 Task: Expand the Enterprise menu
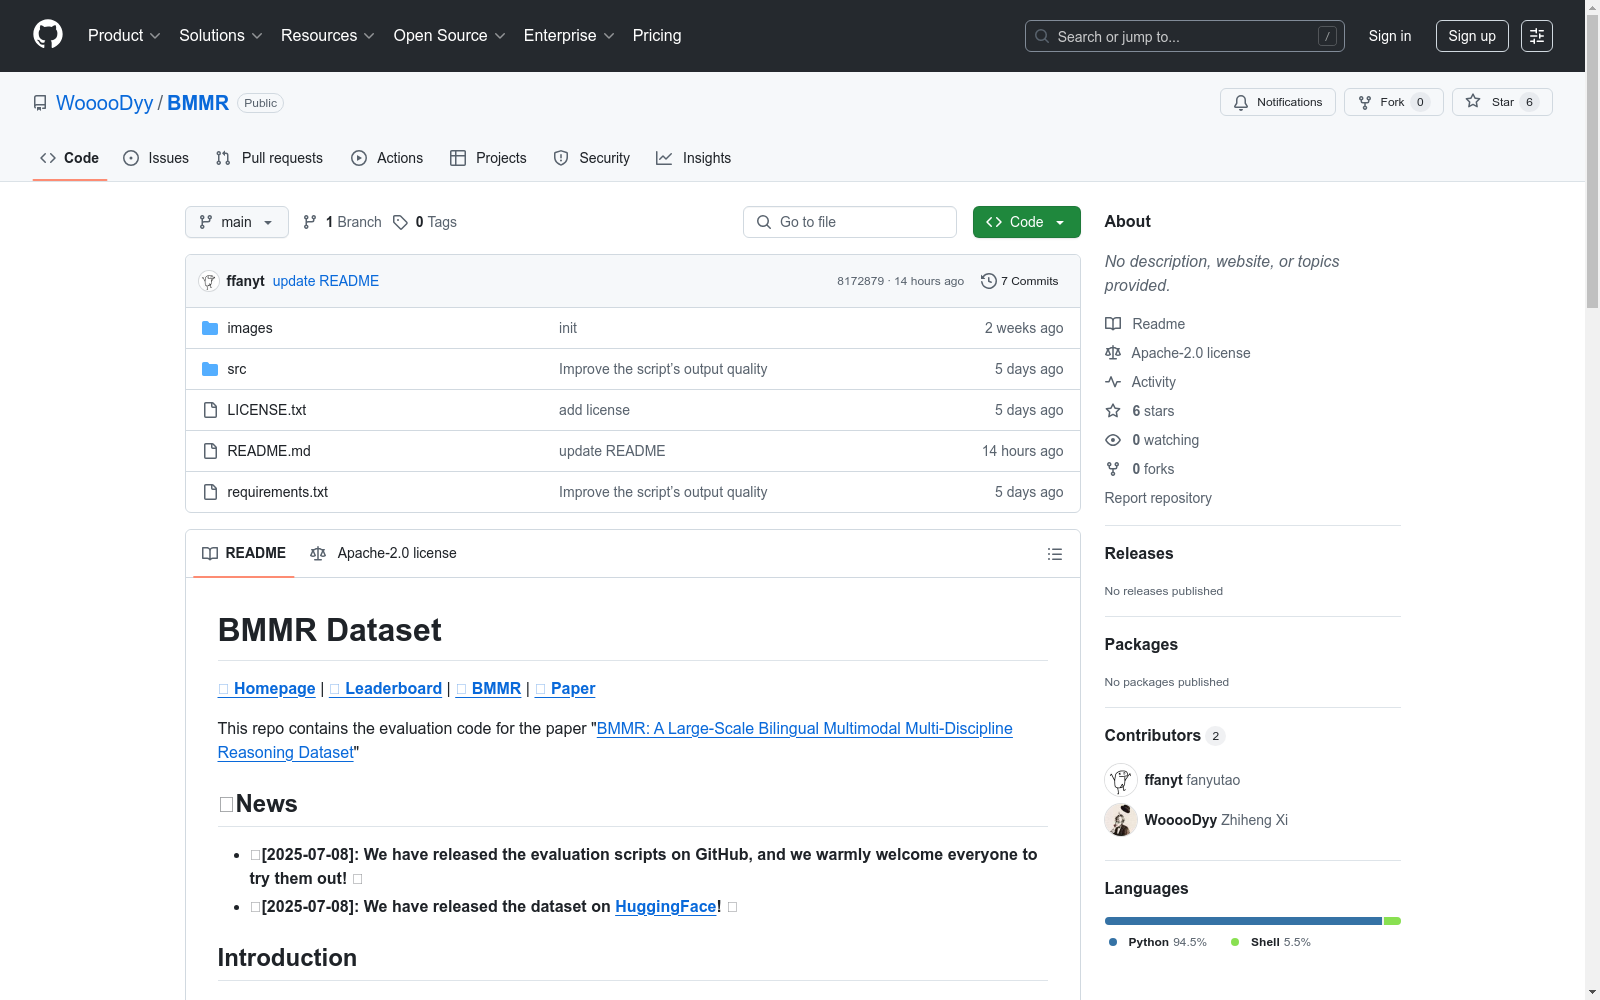(x=569, y=36)
